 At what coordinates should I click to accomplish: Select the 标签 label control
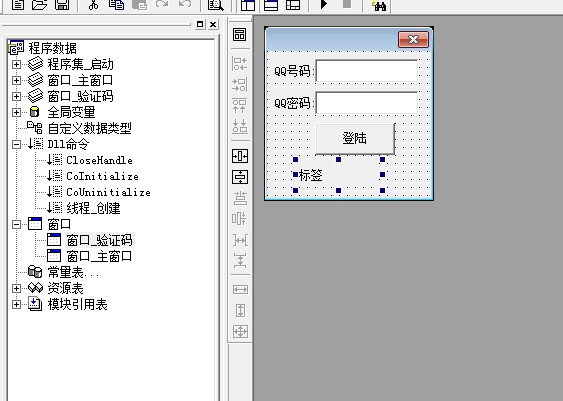pyautogui.click(x=339, y=175)
